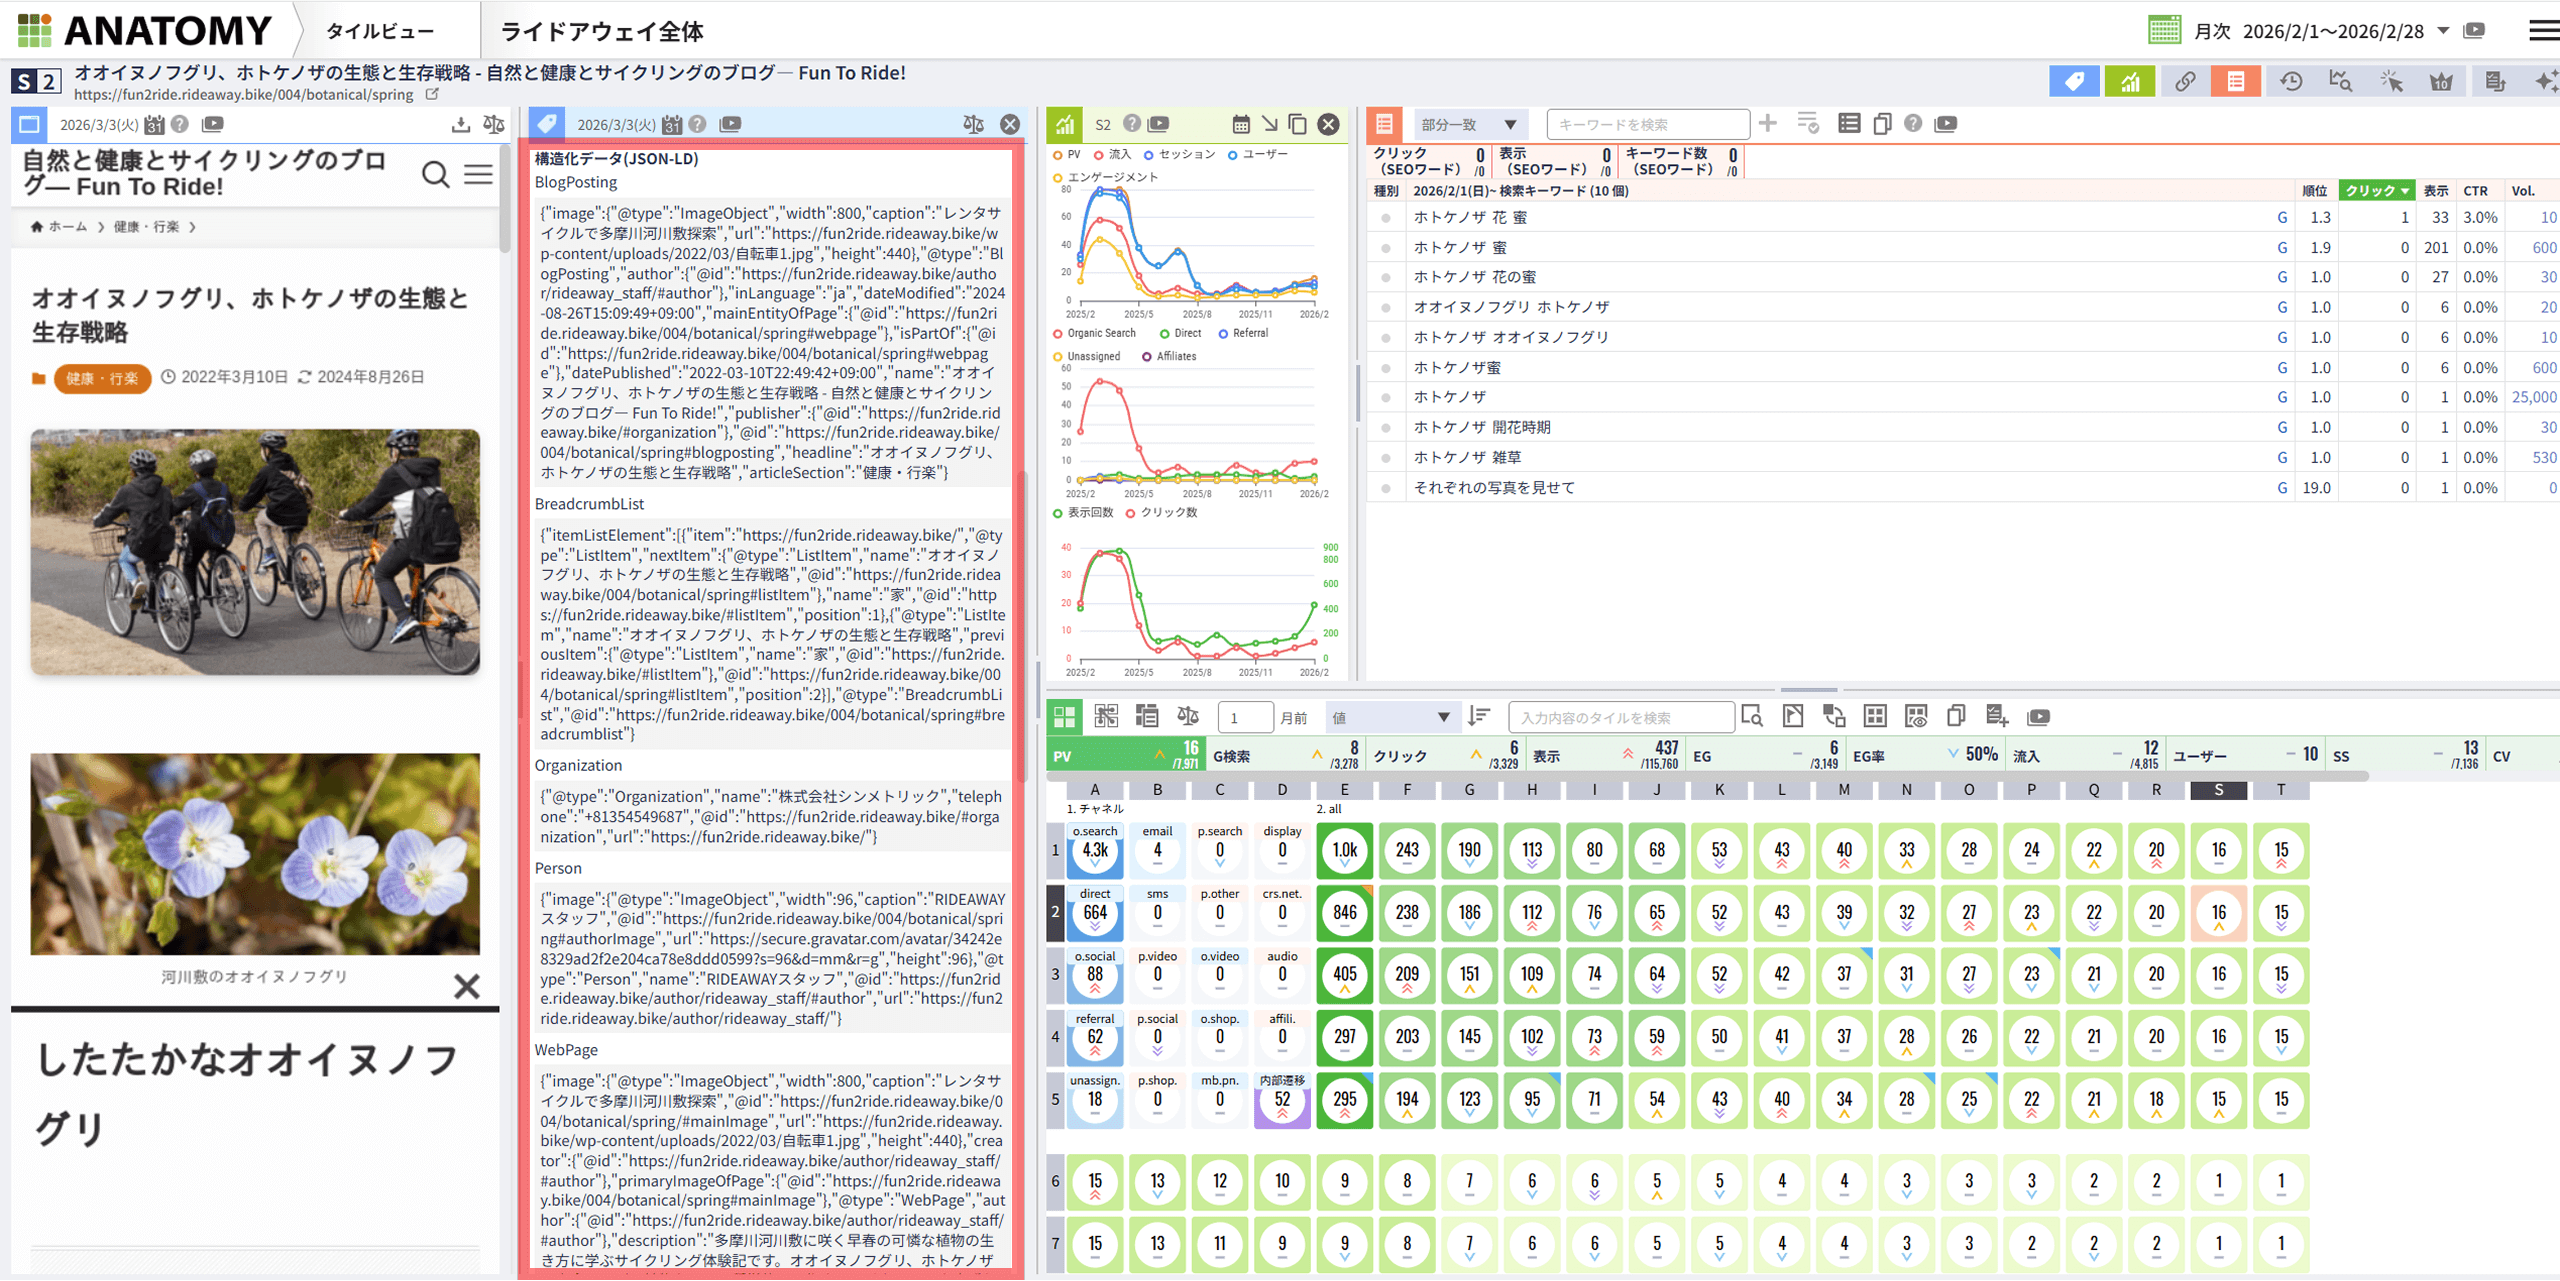Click the link chain icon in top toolbar
The width and height of the screenshot is (2560, 1281).
[x=2184, y=82]
